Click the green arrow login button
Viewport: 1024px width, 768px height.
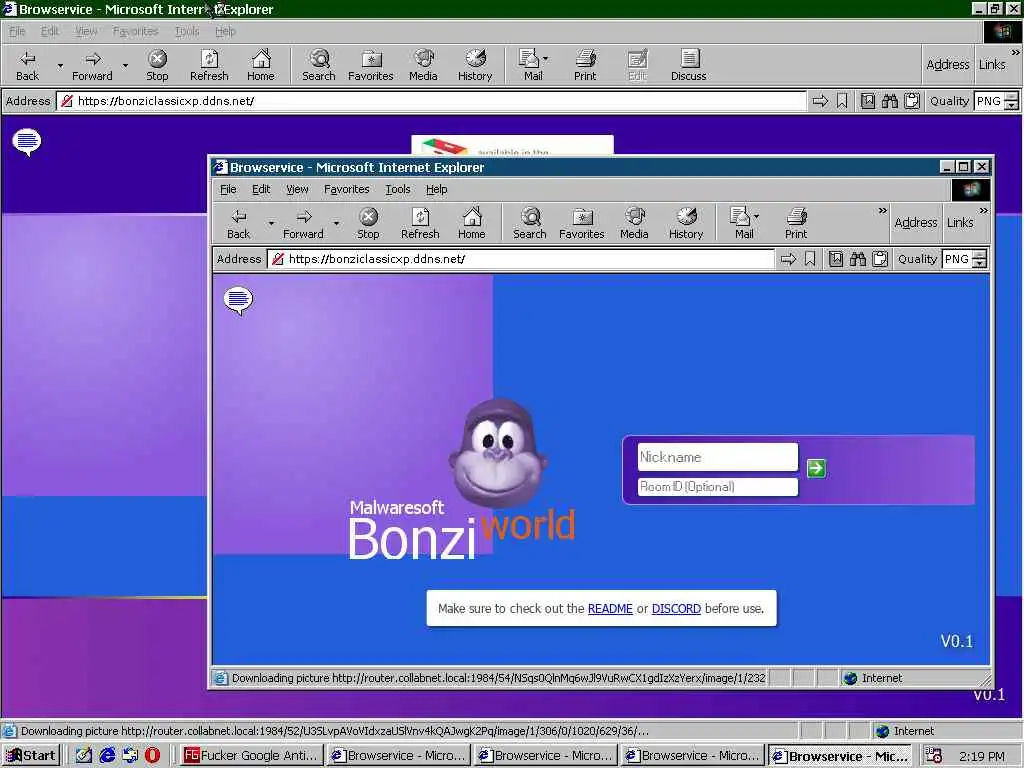pos(816,468)
